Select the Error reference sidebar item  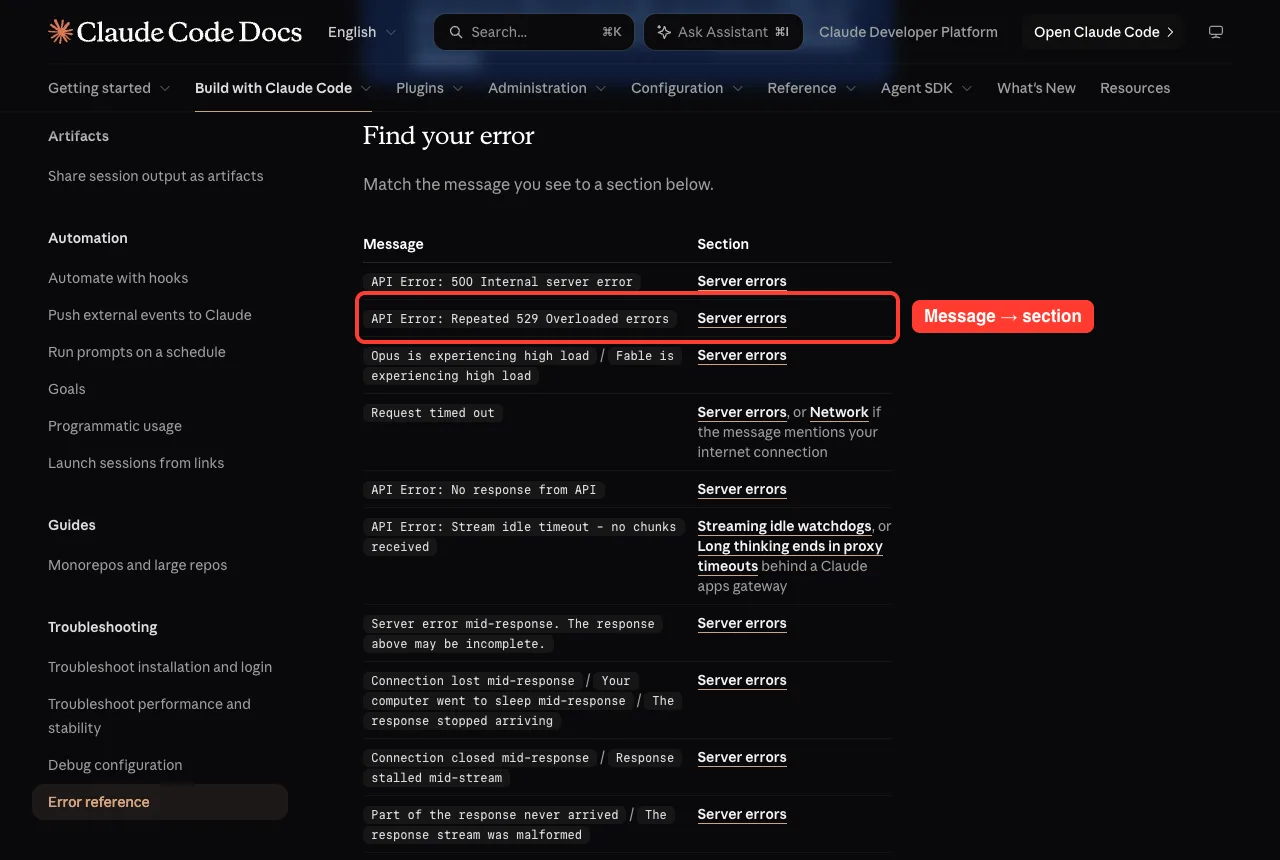[160, 802]
